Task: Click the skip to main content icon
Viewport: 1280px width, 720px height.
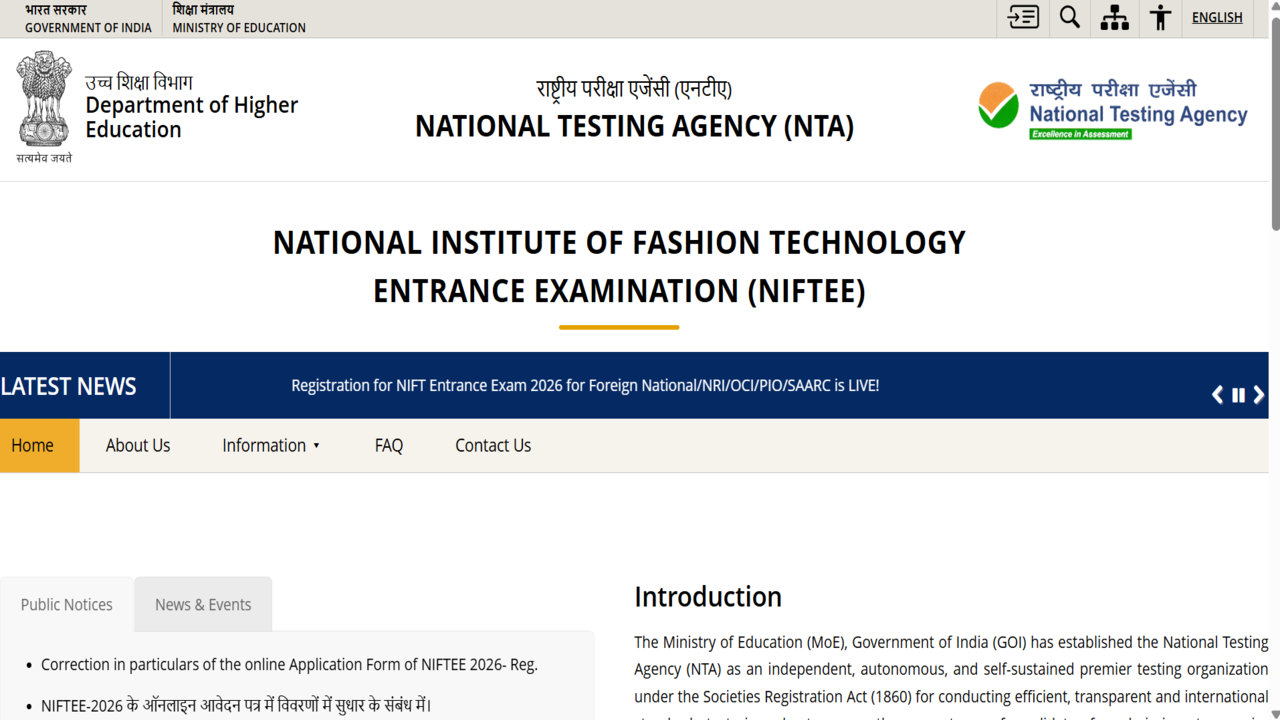Action: tap(1023, 18)
